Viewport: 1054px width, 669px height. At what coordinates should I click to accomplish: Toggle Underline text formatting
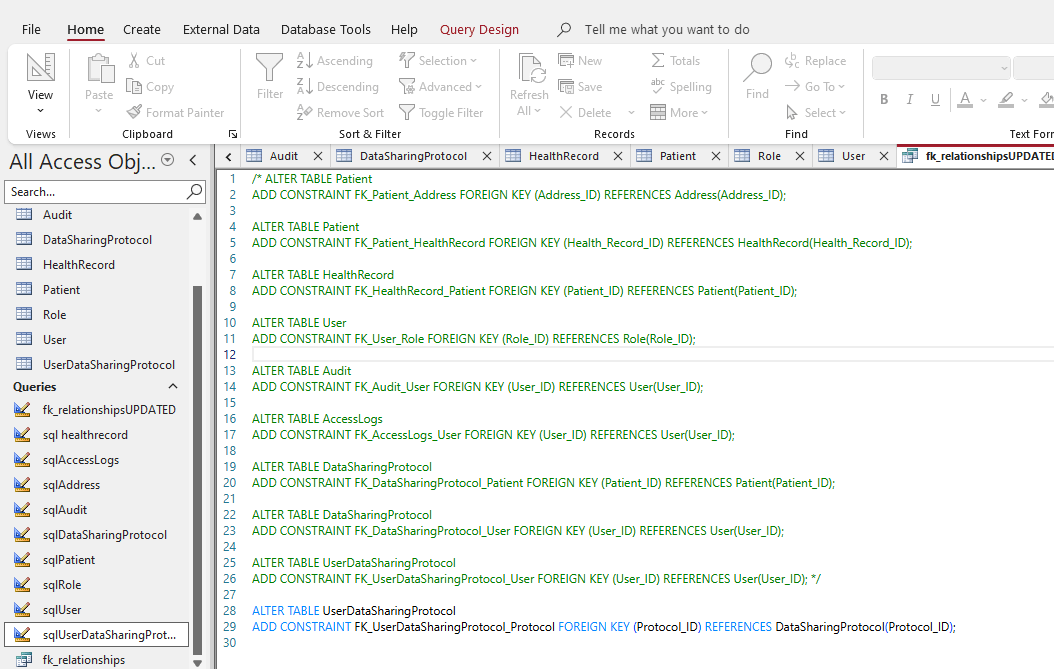pyautogui.click(x=935, y=100)
